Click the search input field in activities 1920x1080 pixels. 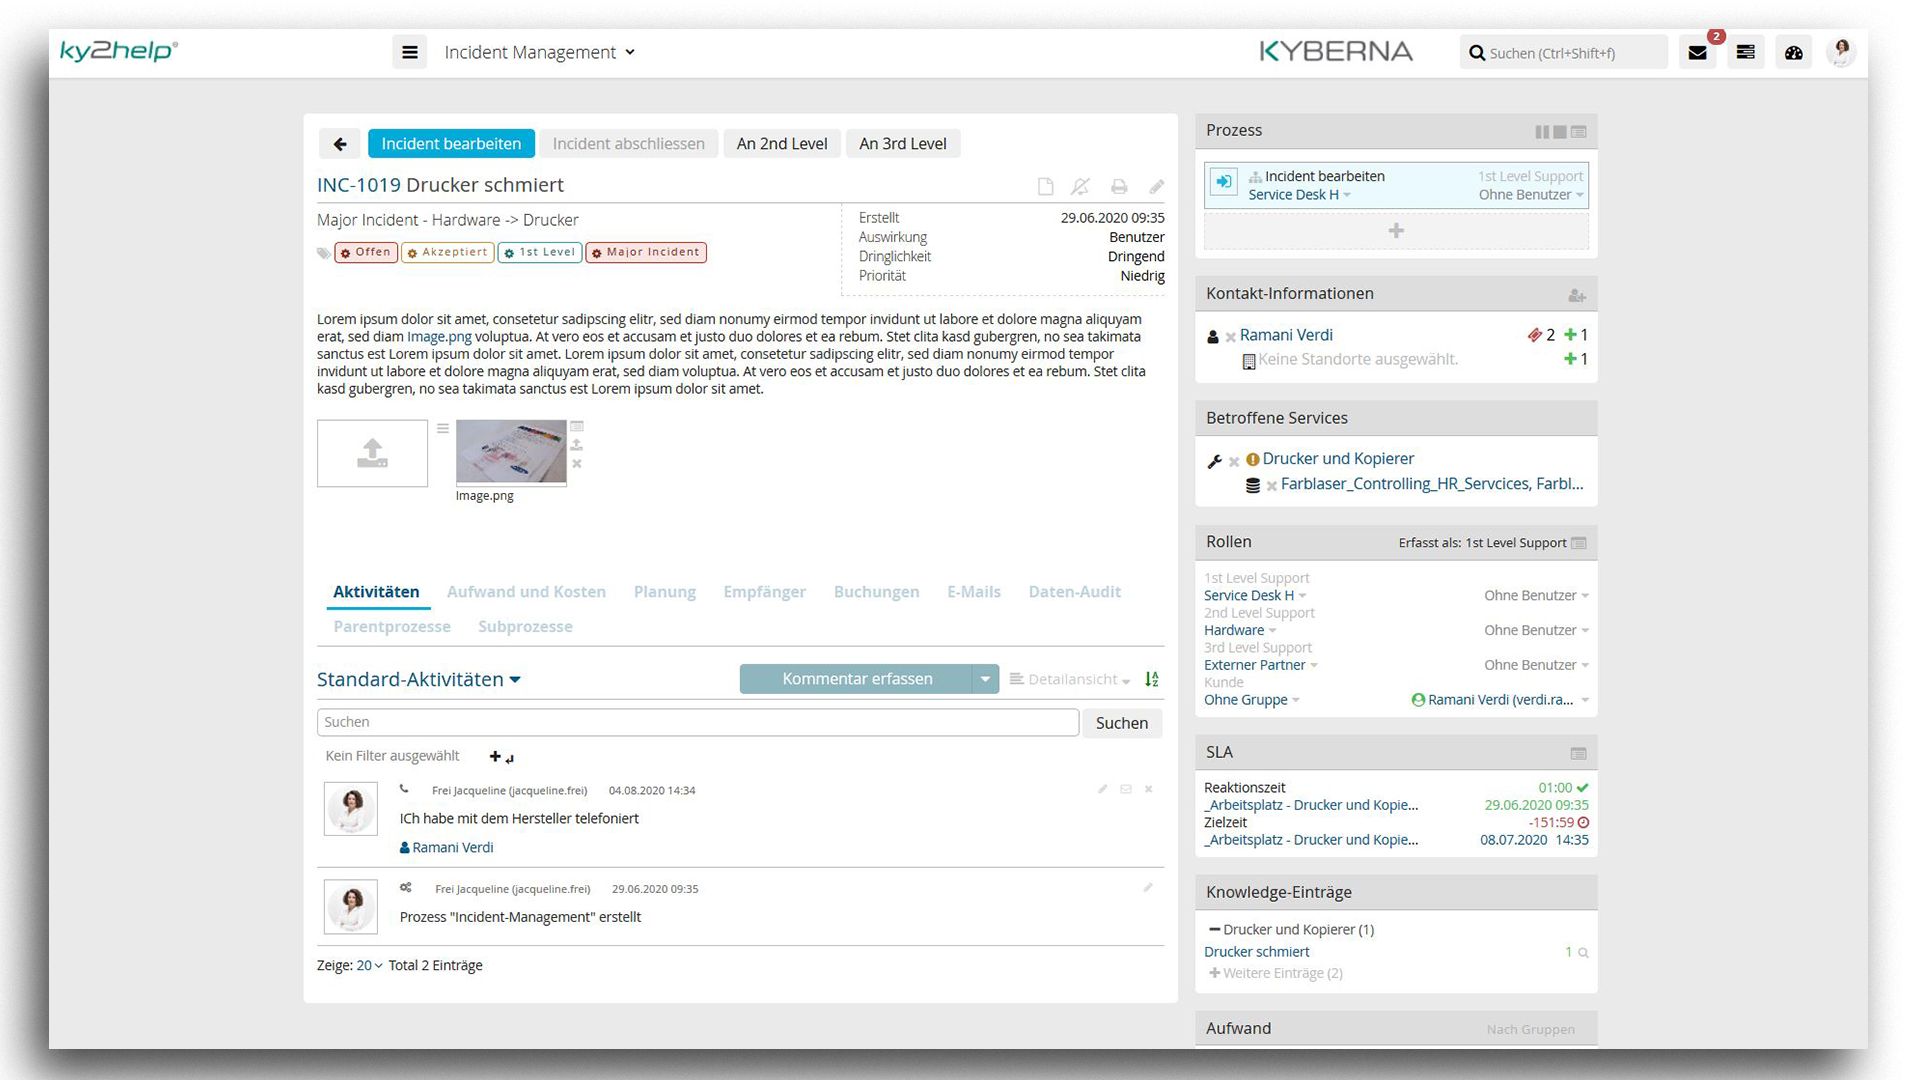(695, 723)
